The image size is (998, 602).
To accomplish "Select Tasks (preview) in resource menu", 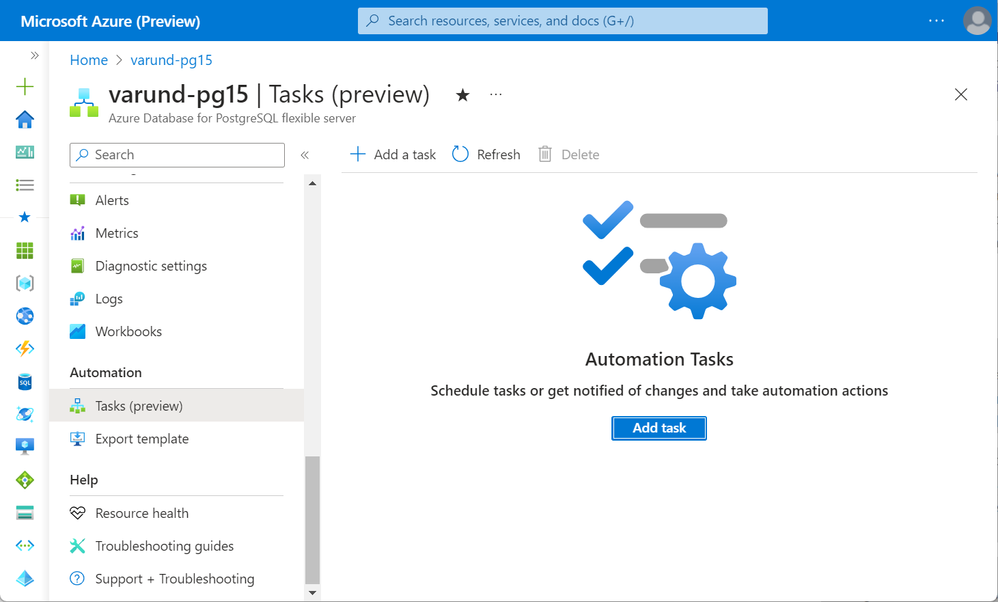I will point(139,406).
